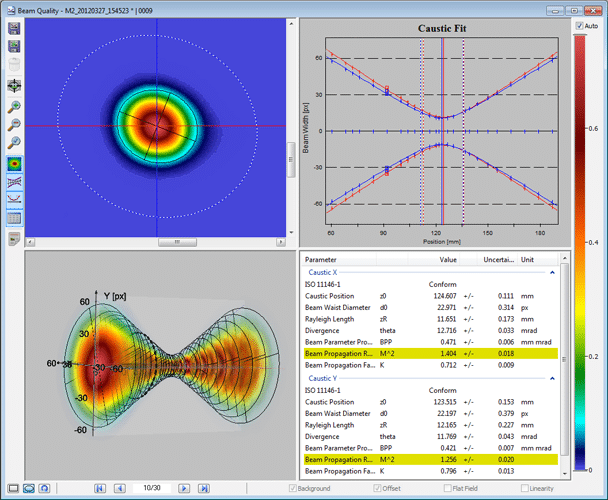Click the Caustic Fit chart title
Screen dimensions: 608x500
[x=442, y=28]
